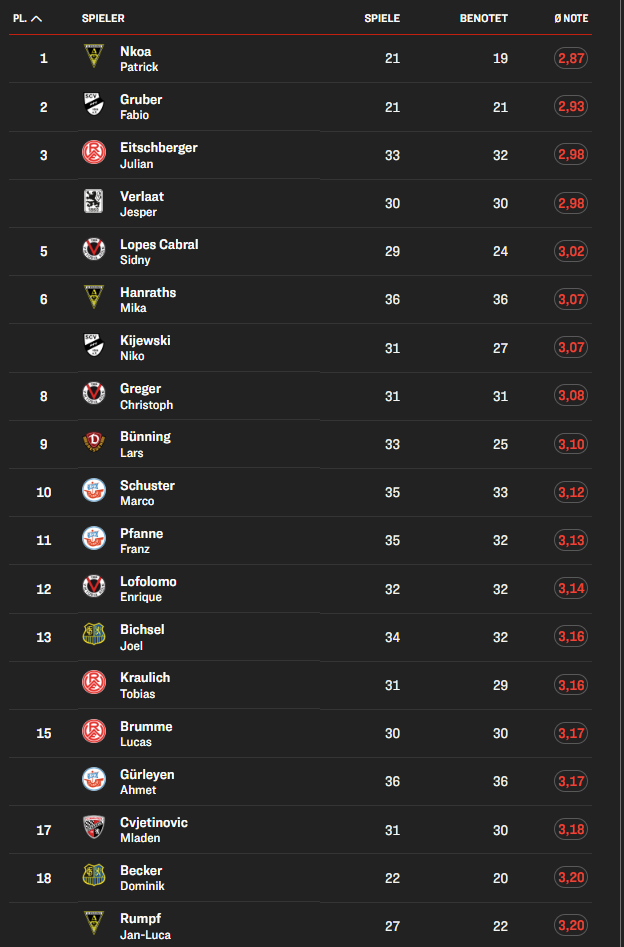Click the club crest beside Bichsel Joel
Viewport: 624px width, 947px height.
tap(93, 637)
